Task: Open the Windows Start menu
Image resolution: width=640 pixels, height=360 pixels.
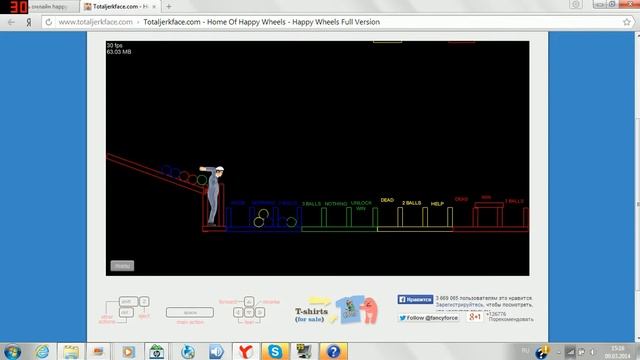Action: [x=12, y=352]
